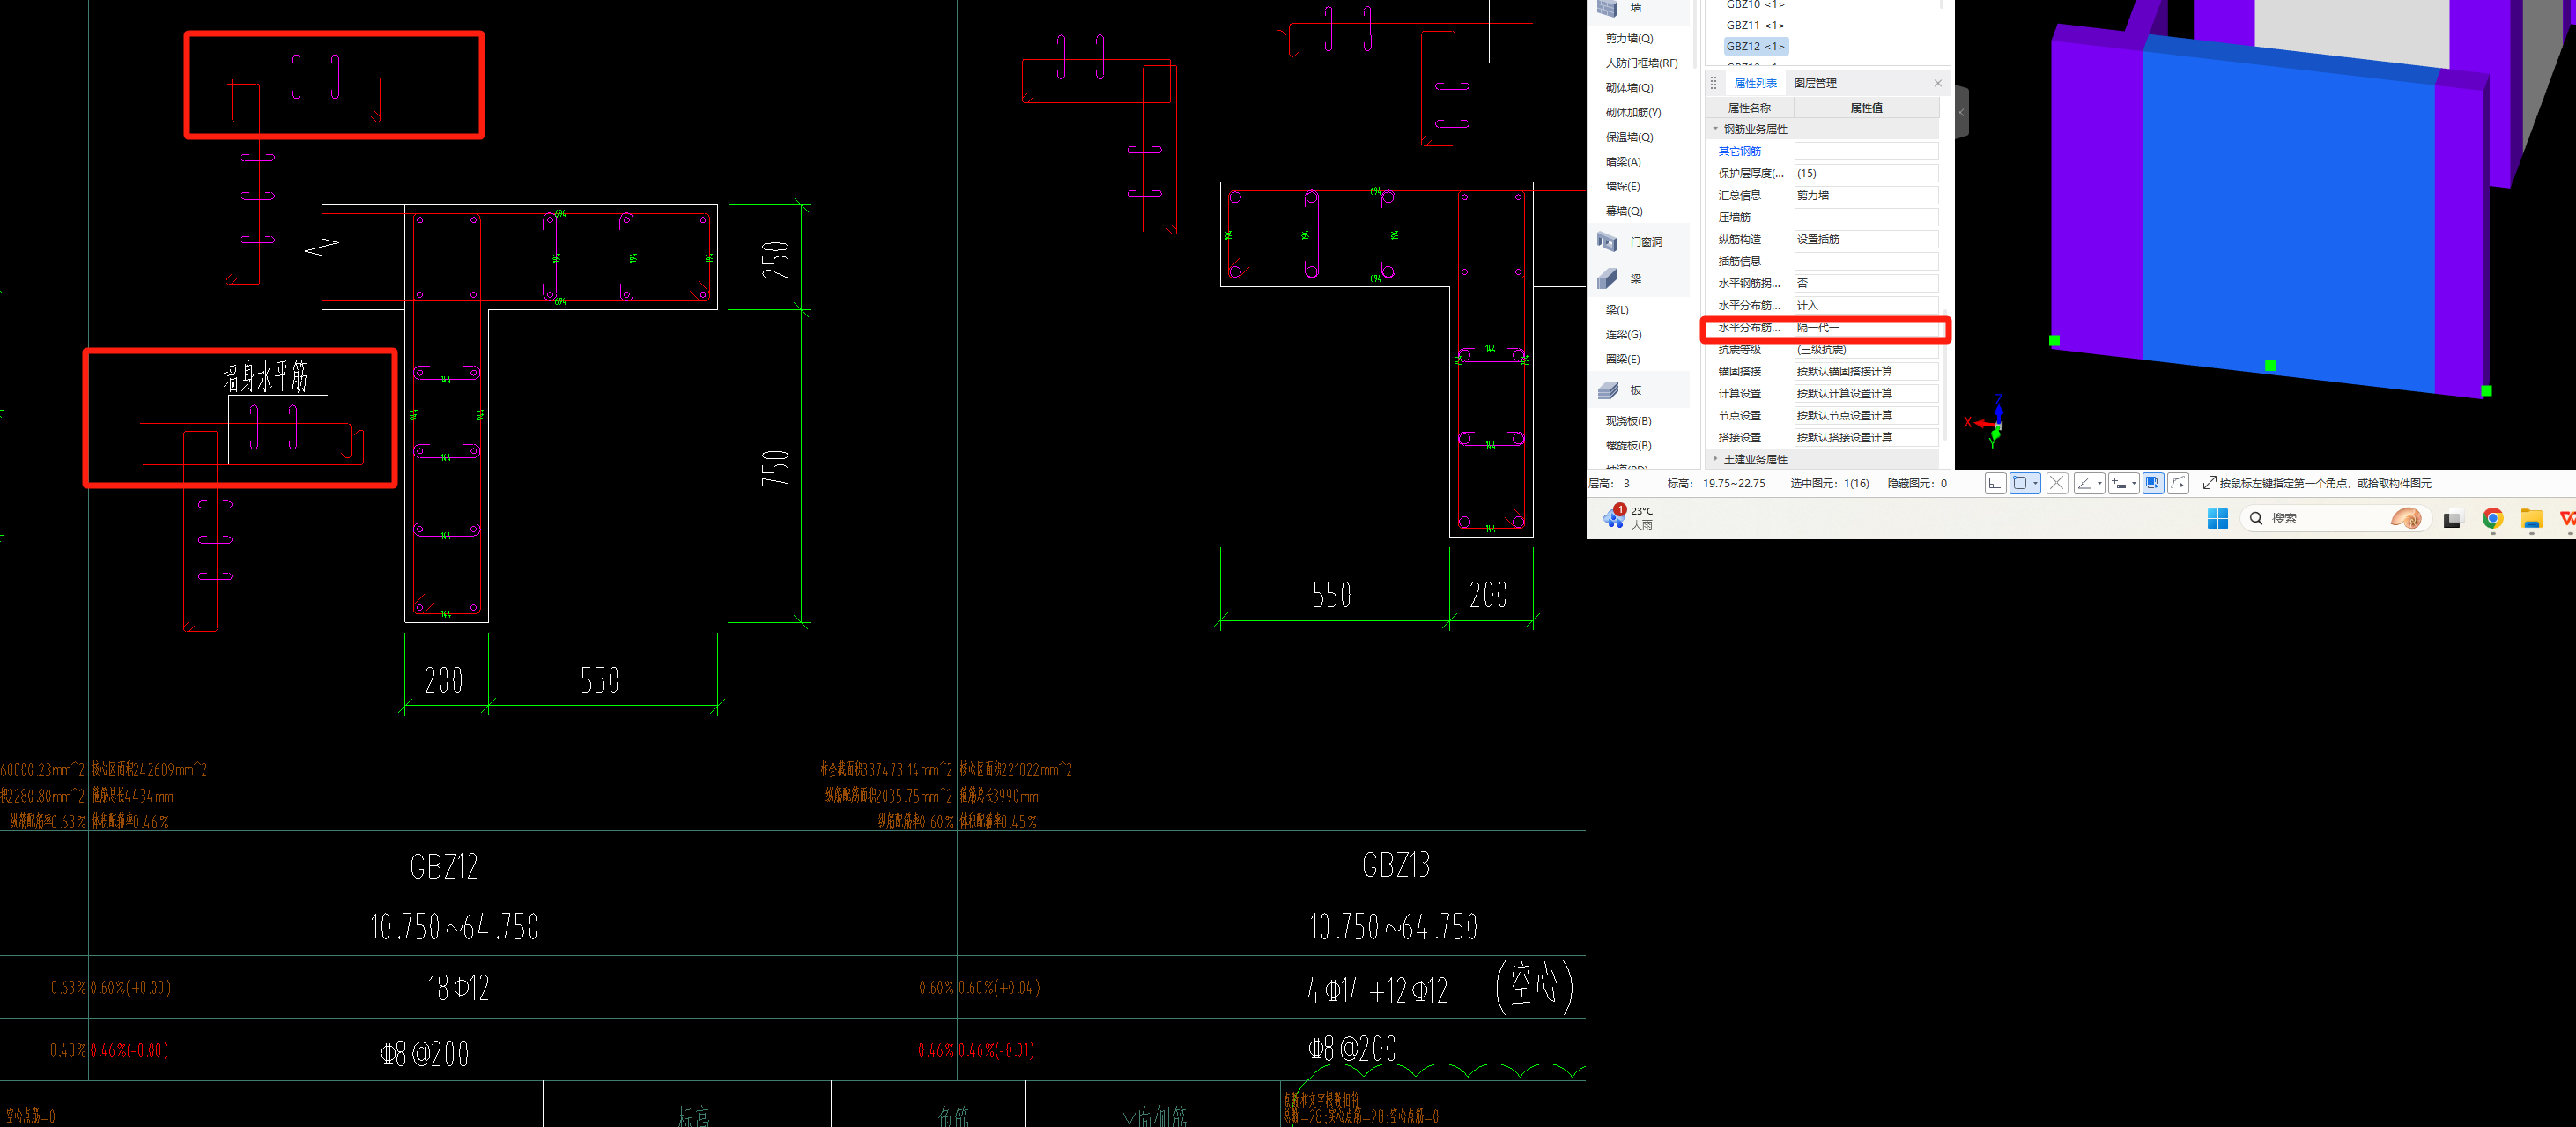The width and height of the screenshot is (2576, 1127).
Task: Select 人防门框墙(RF) item
Action: [x=1641, y=63]
